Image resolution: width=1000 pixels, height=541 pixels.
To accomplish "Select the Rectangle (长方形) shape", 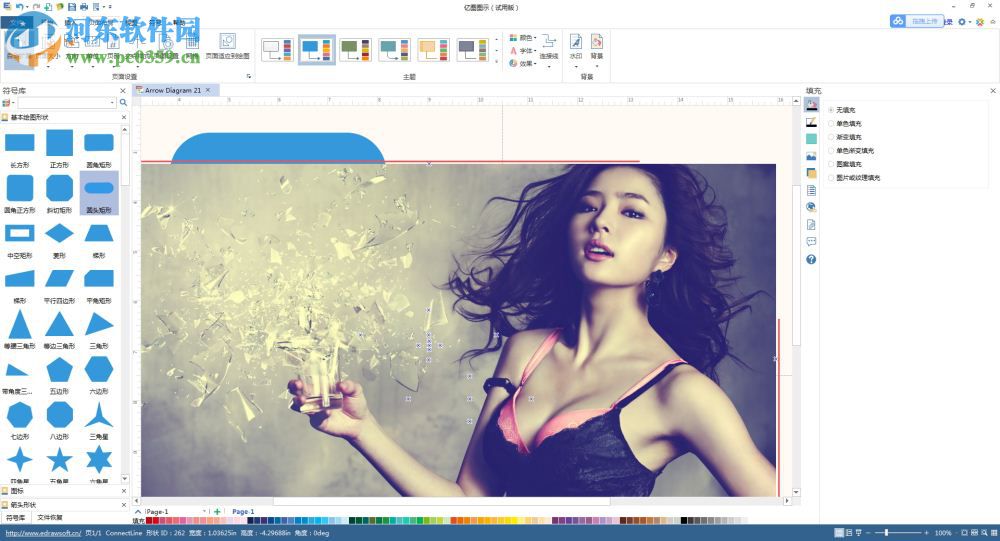I will point(20,143).
